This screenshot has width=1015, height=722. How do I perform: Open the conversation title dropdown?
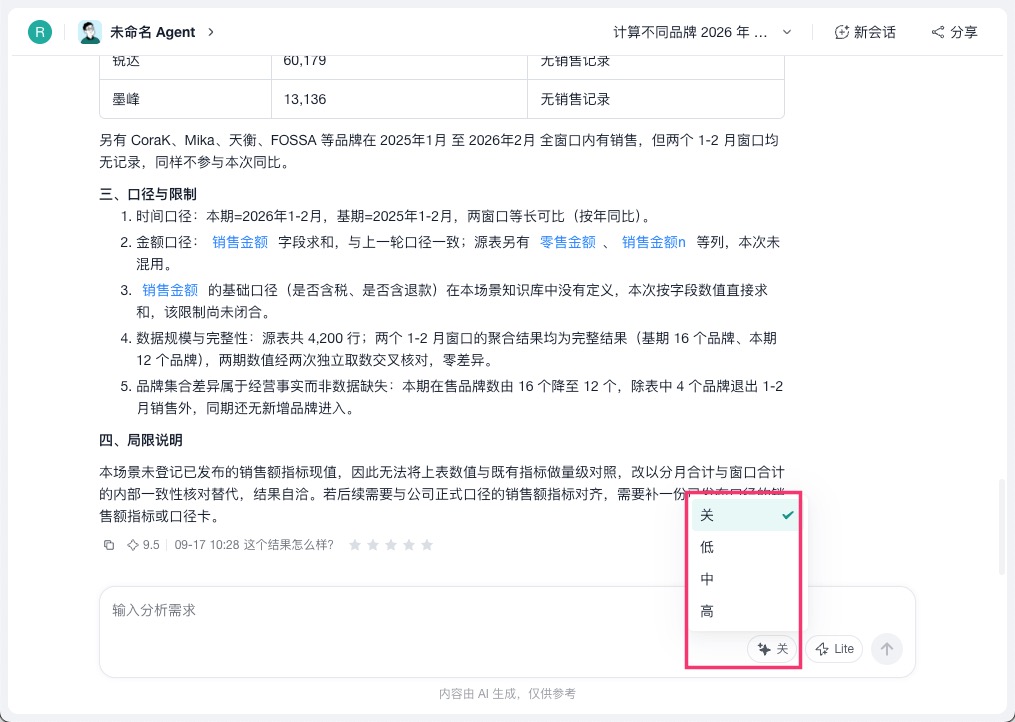pyautogui.click(x=702, y=32)
